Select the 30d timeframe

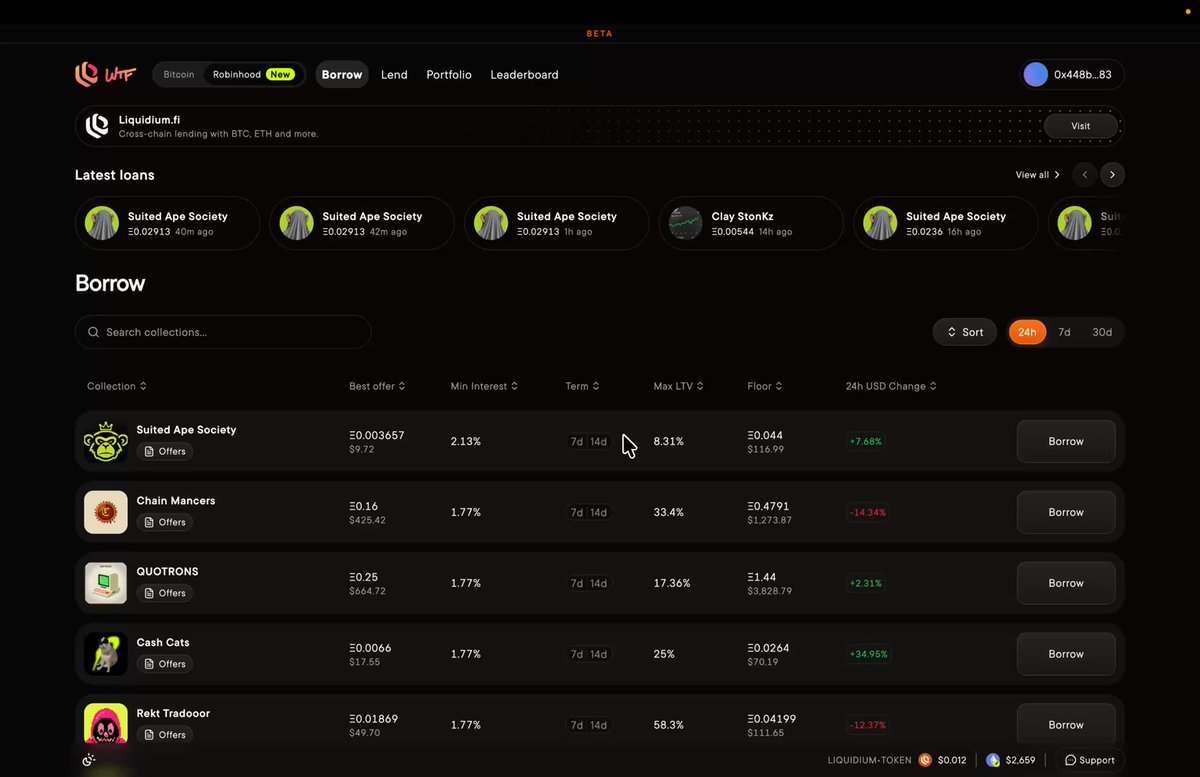pos(1102,332)
